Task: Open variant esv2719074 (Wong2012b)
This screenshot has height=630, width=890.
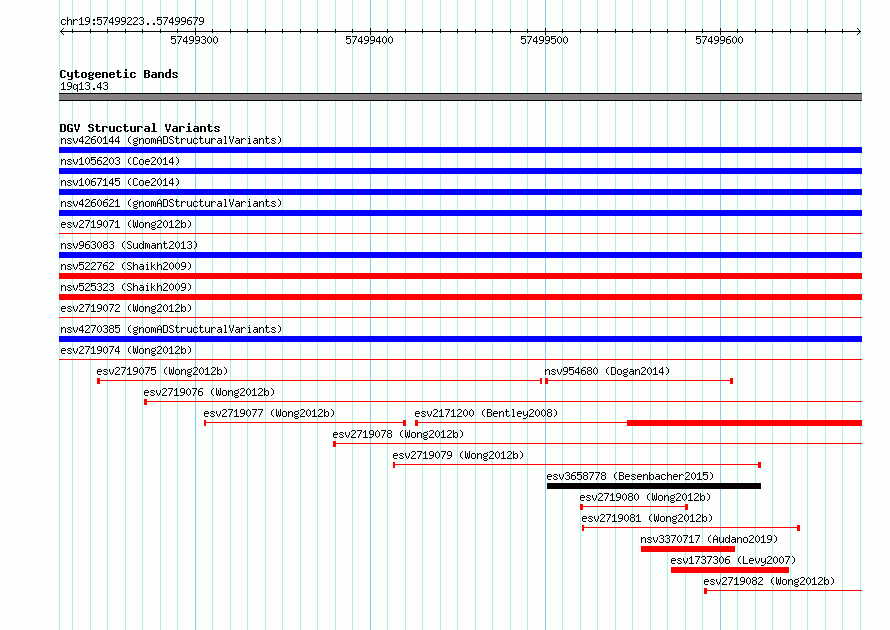Action: [126, 350]
